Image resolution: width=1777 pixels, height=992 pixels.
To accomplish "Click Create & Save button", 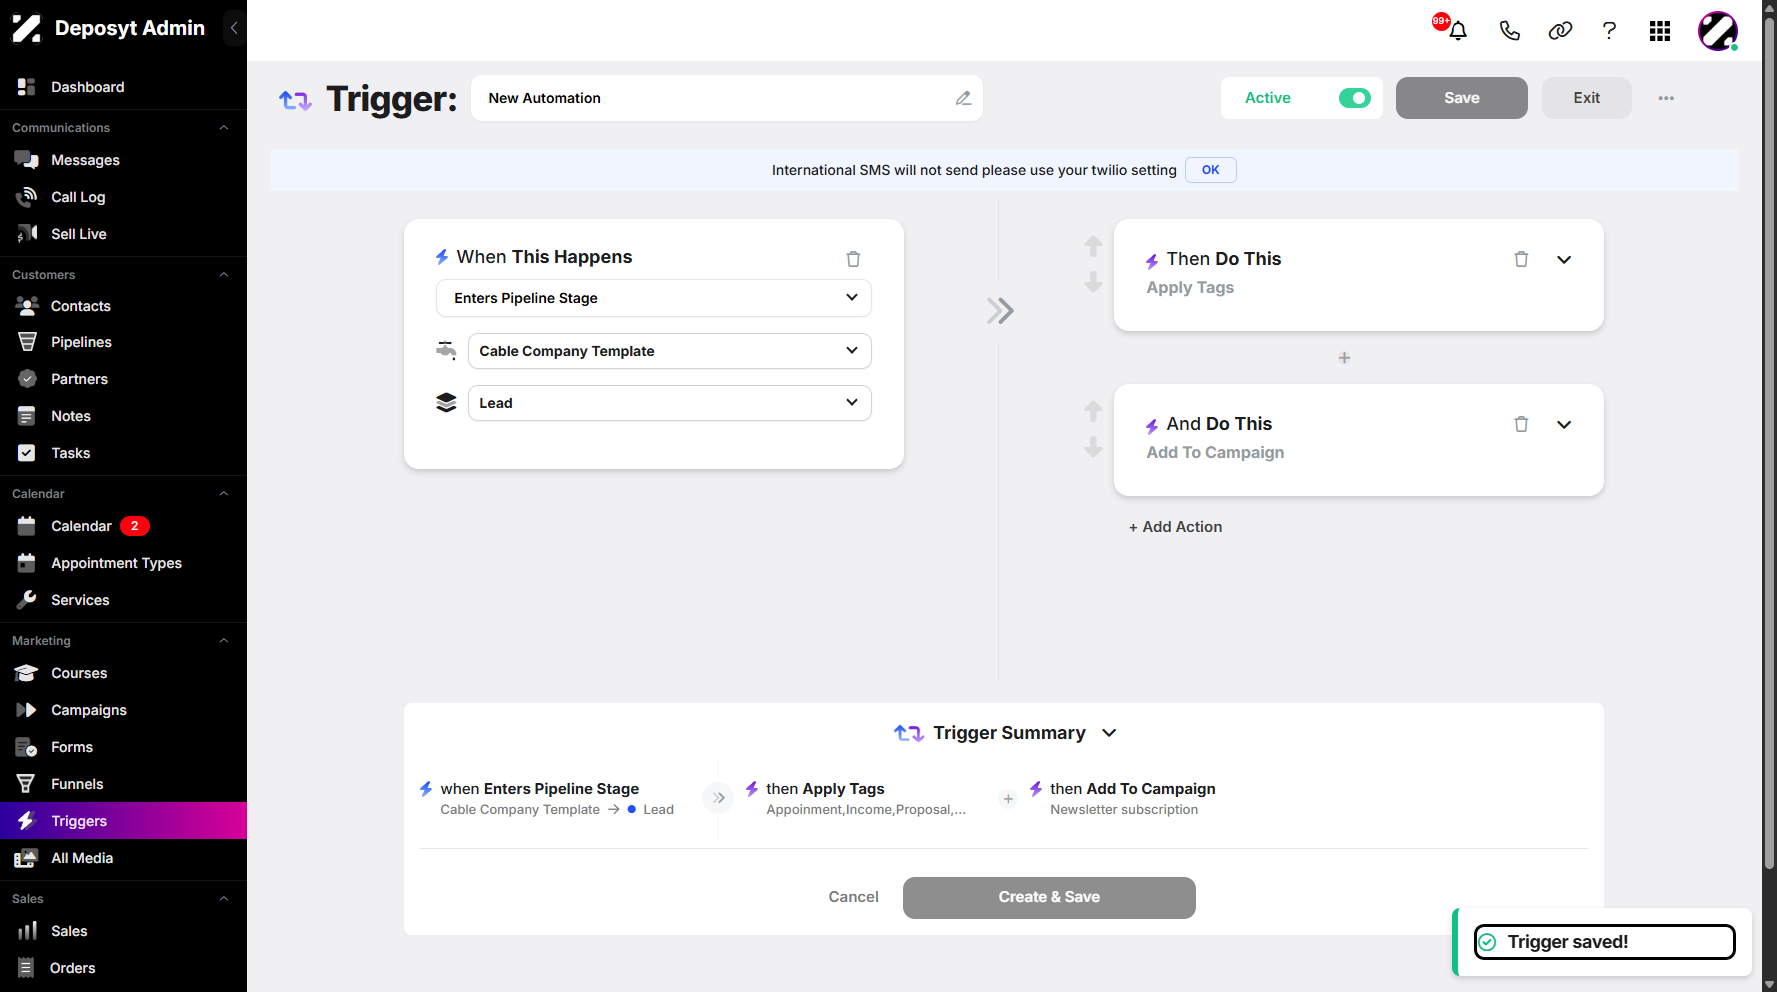I will pyautogui.click(x=1049, y=897).
